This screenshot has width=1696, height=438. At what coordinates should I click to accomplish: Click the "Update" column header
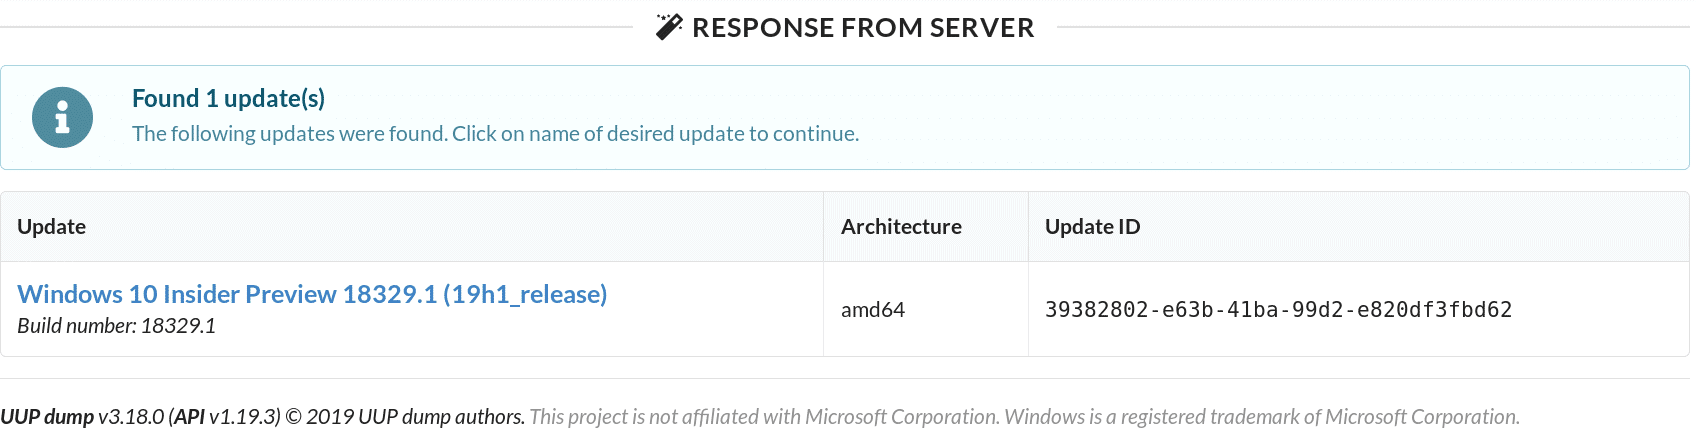point(52,227)
